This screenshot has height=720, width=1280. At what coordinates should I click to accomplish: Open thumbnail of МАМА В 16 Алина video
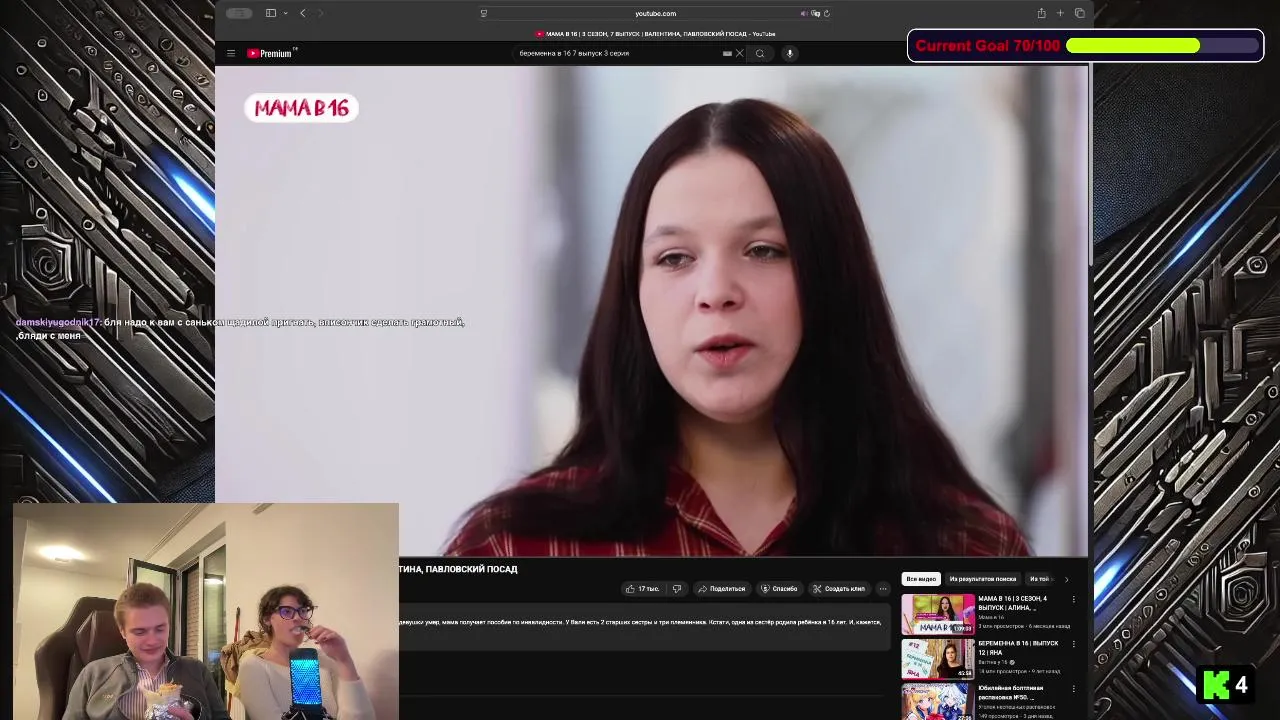[x=938, y=614]
